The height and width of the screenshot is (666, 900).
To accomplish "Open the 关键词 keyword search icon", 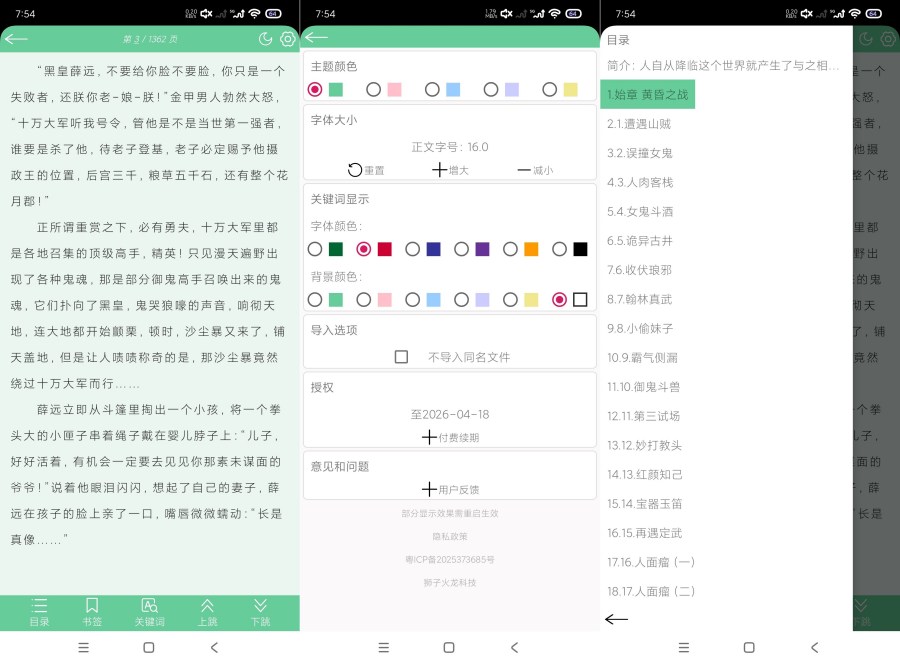I will [149, 611].
